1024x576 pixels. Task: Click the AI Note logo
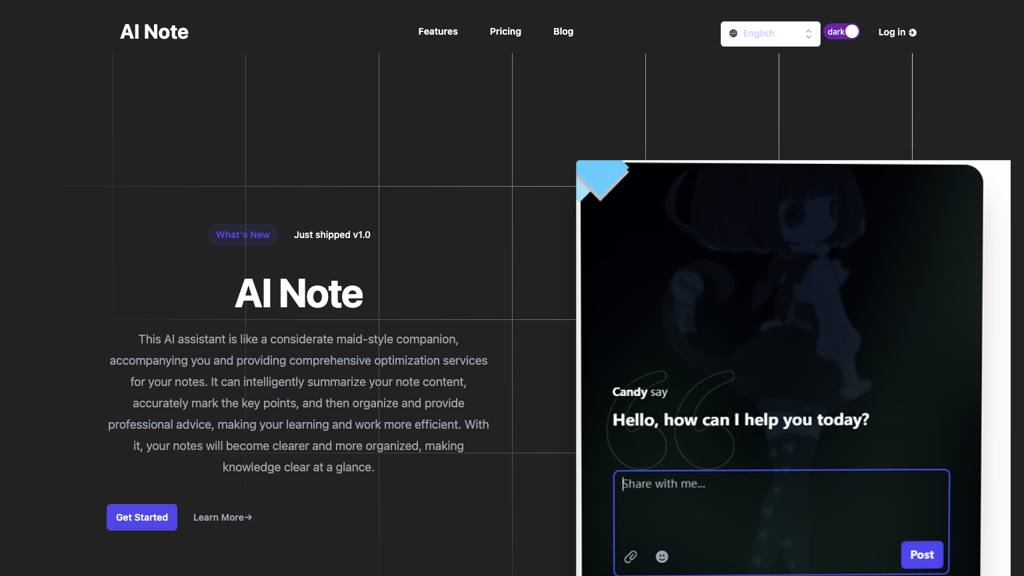click(154, 31)
